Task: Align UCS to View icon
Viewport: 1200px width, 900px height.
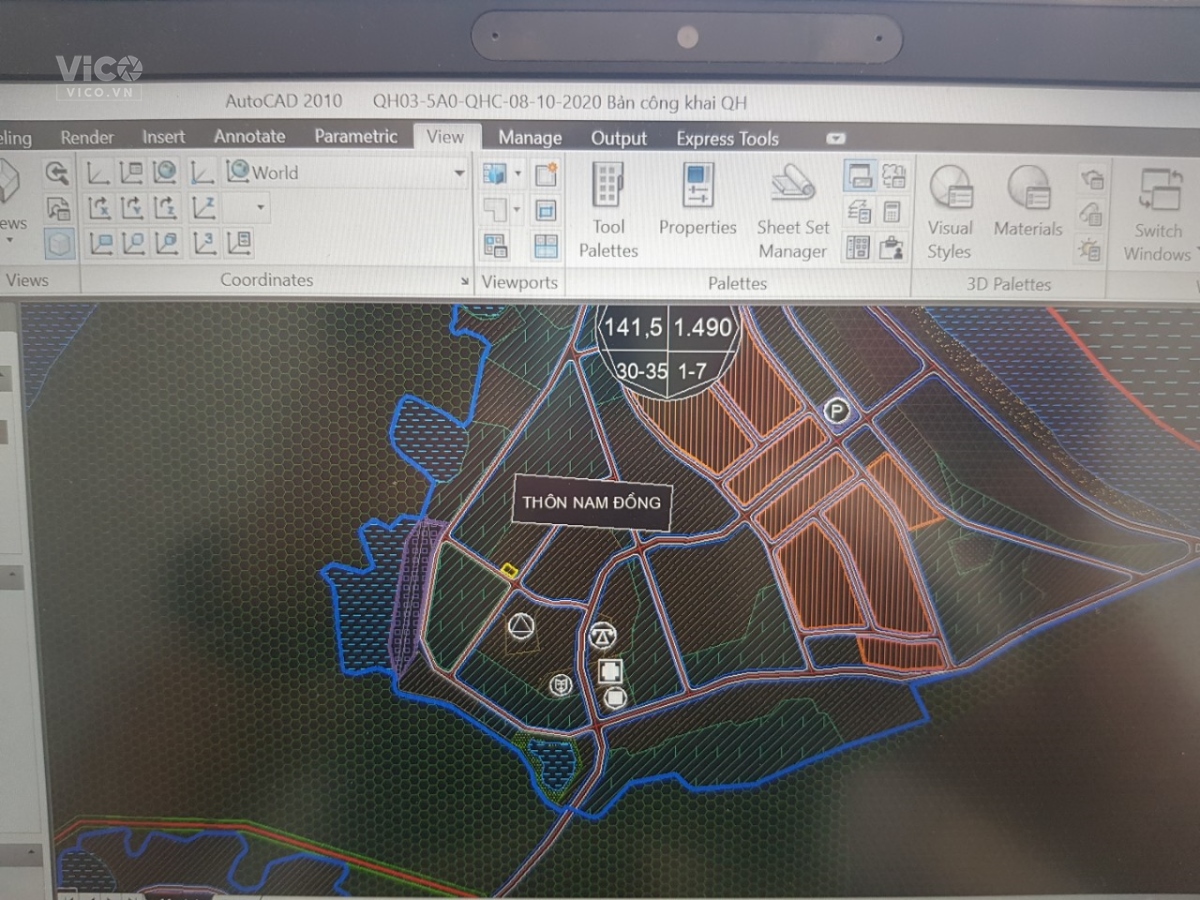Action: [100, 243]
